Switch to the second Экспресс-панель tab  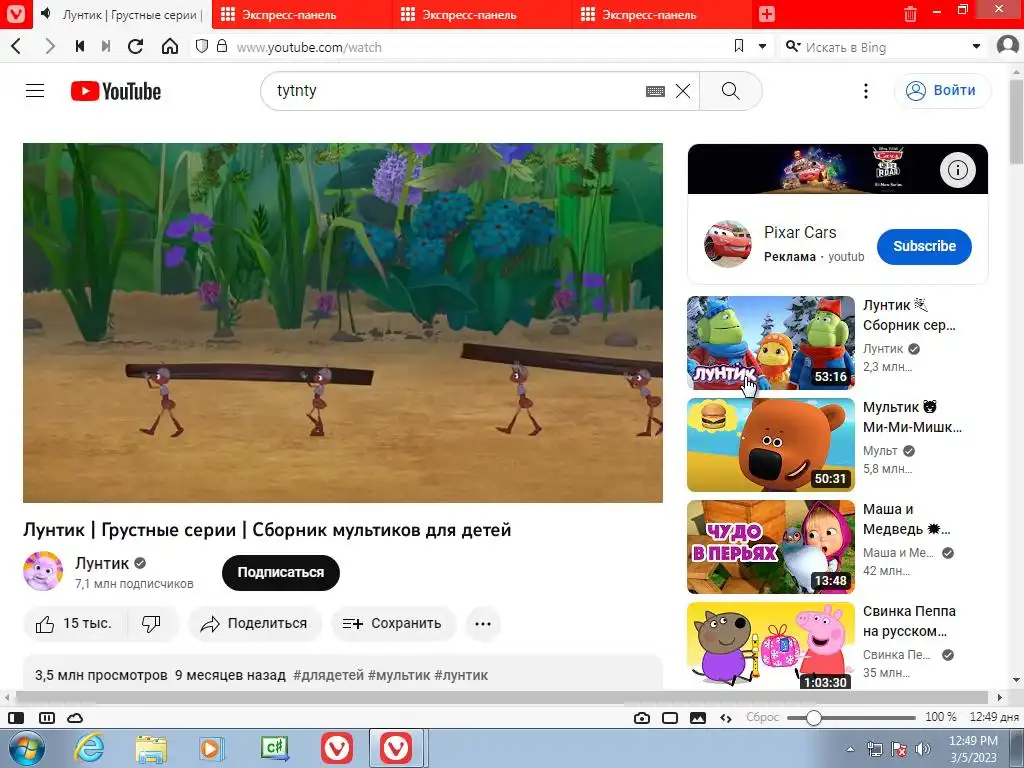(x=482, y=14)
